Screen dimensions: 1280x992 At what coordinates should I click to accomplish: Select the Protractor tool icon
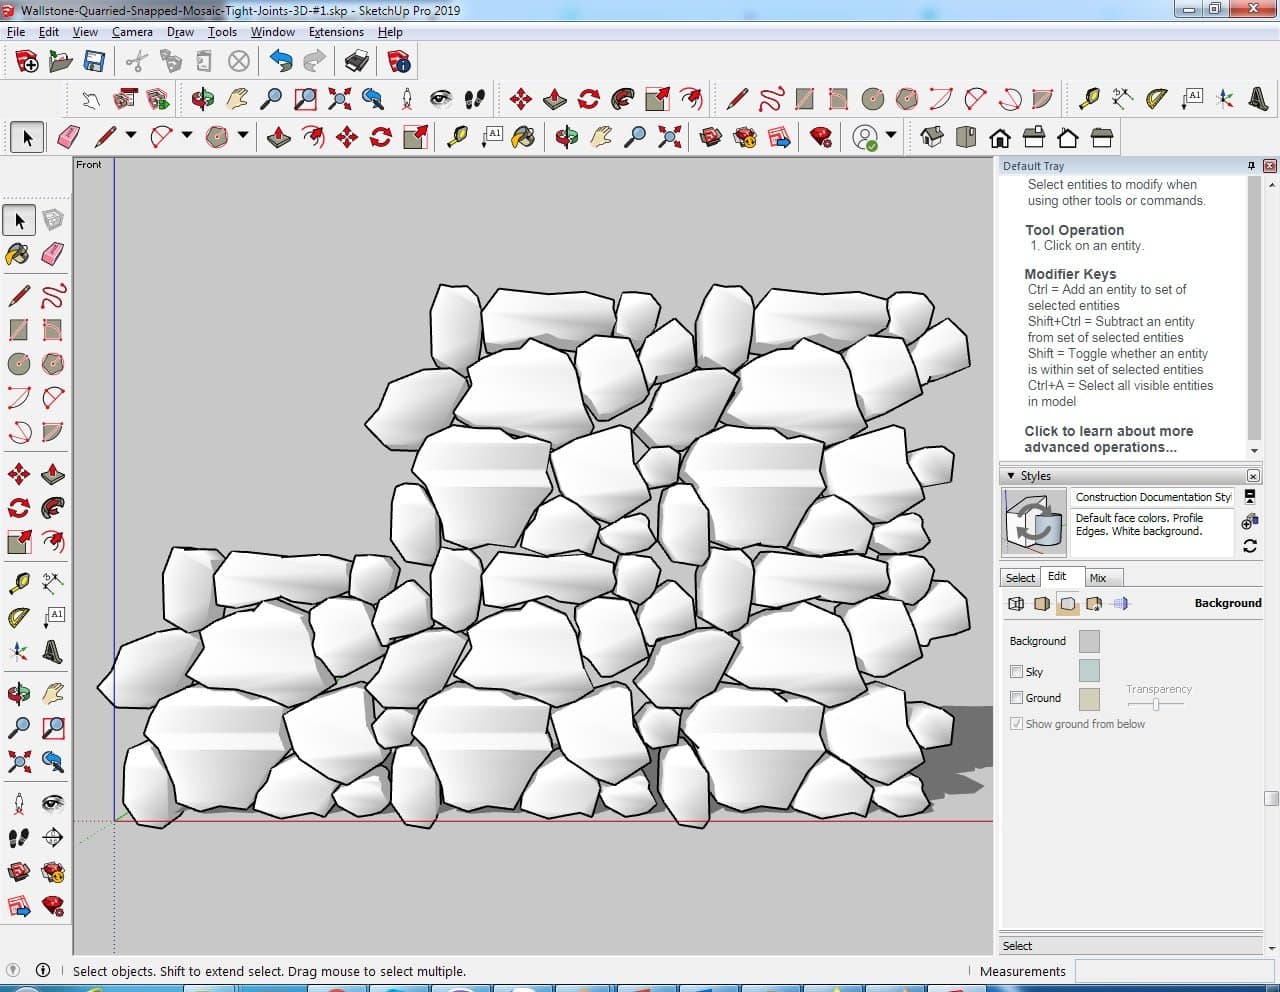(1156, 99)
